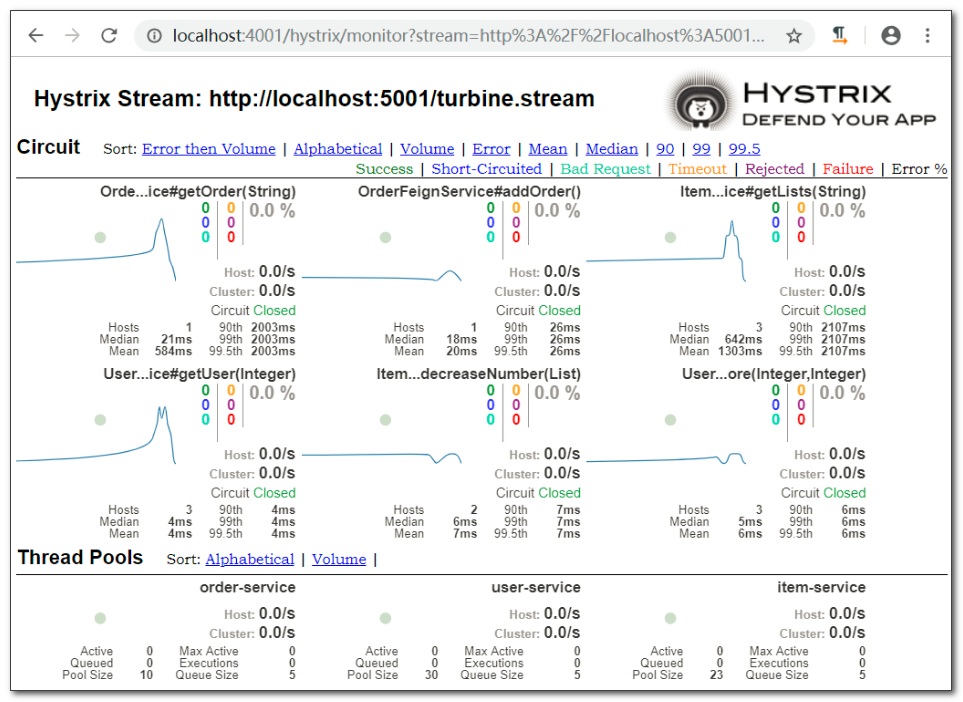This screenshot has height=702, width=963.
Task: Click the getLists sparkline graph
Action: coord(666,251)
